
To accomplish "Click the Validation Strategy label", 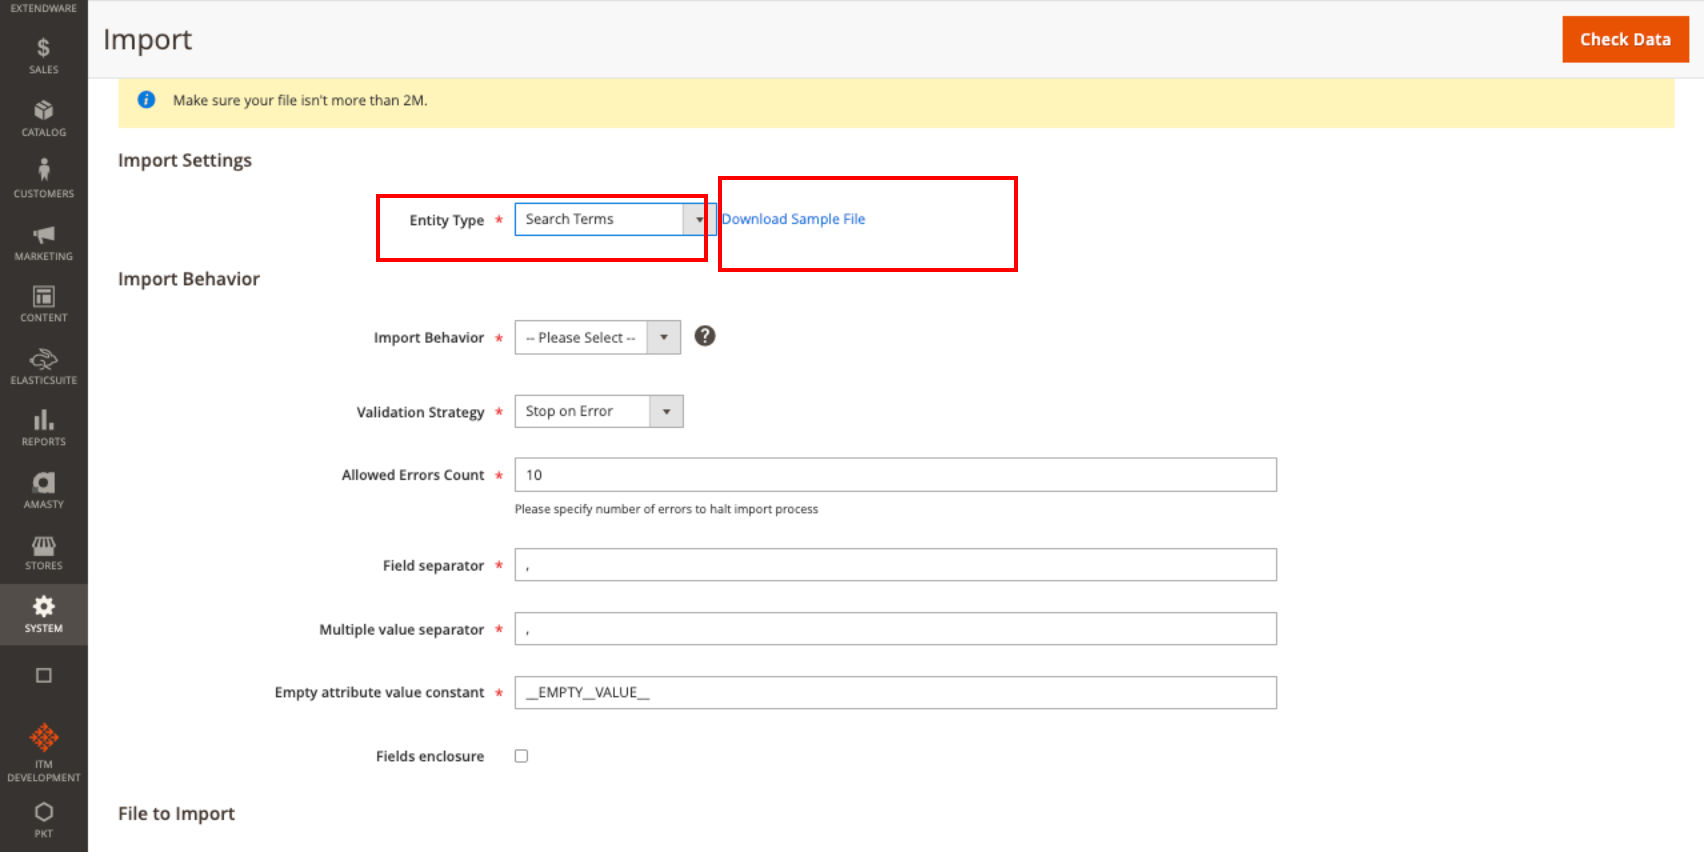I will [420, 412].
